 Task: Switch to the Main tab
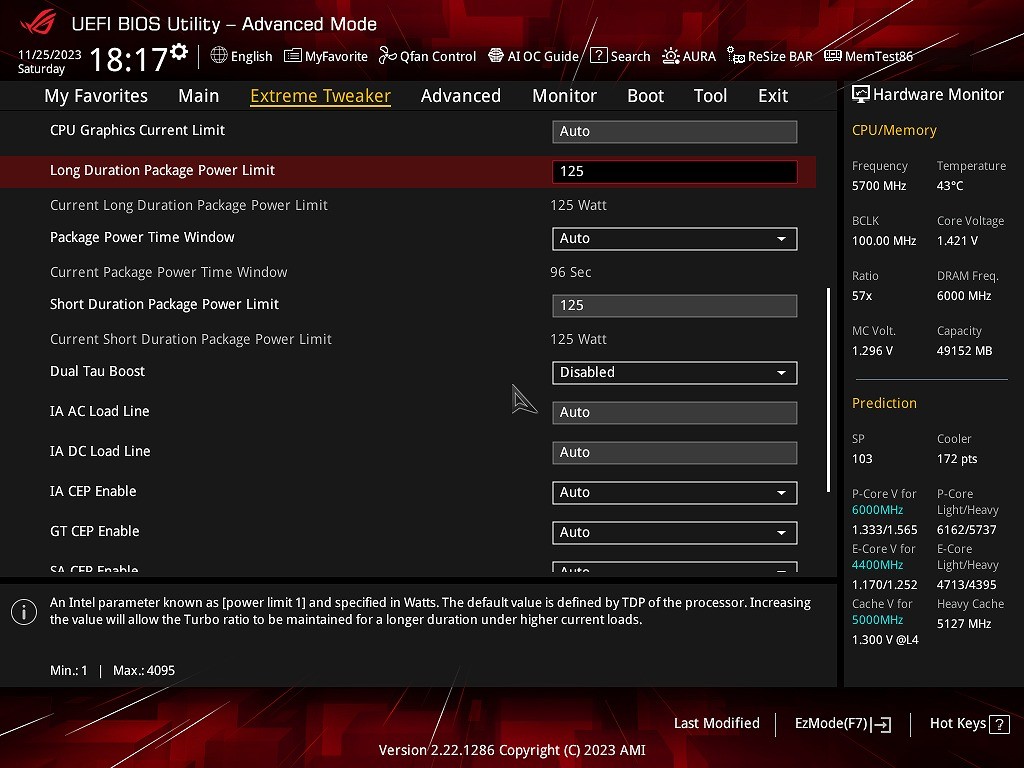pyautogui.click(x=199, y=95)
